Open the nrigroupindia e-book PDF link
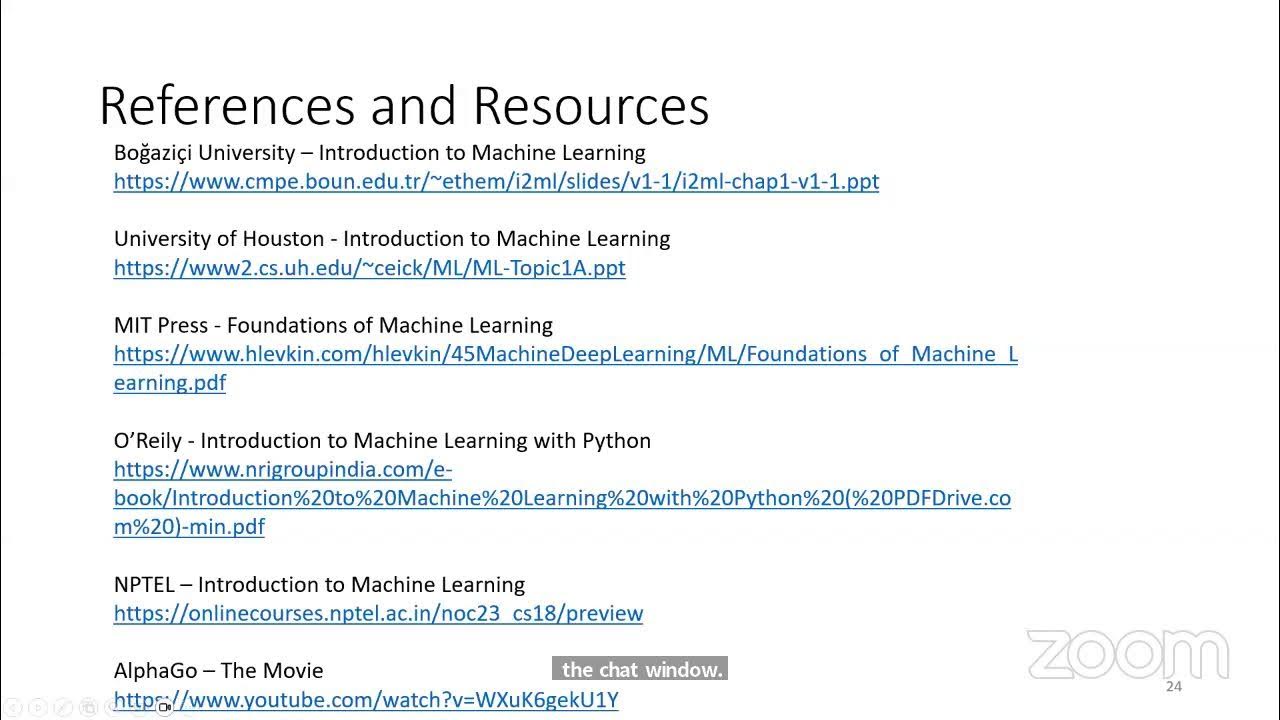 (561, 498)
